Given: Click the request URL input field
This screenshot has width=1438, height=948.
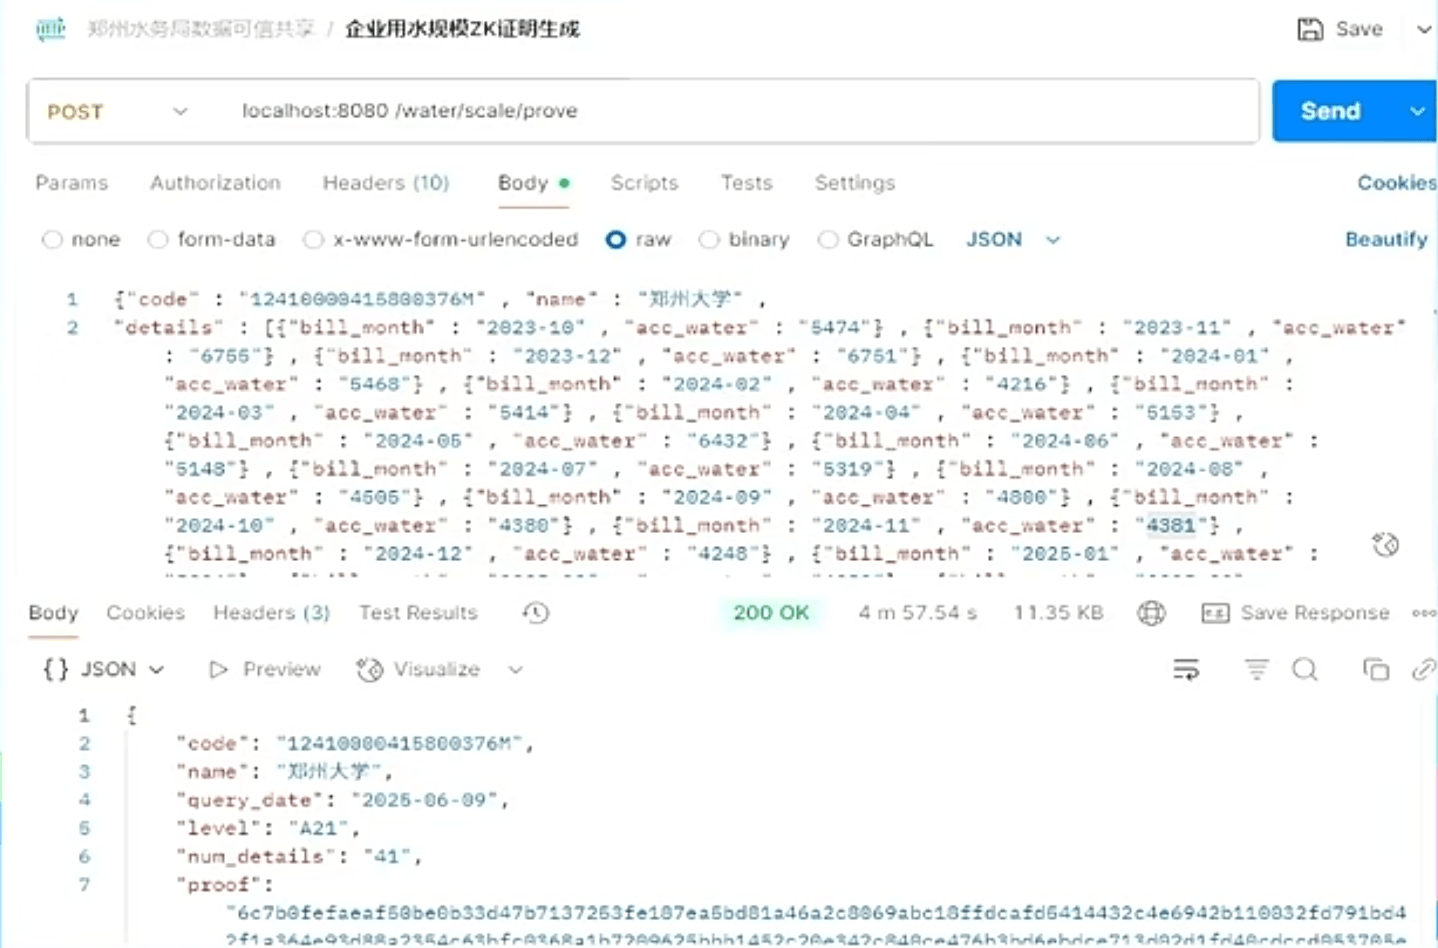Looking at the screenshot, I should tap(742, 111).
